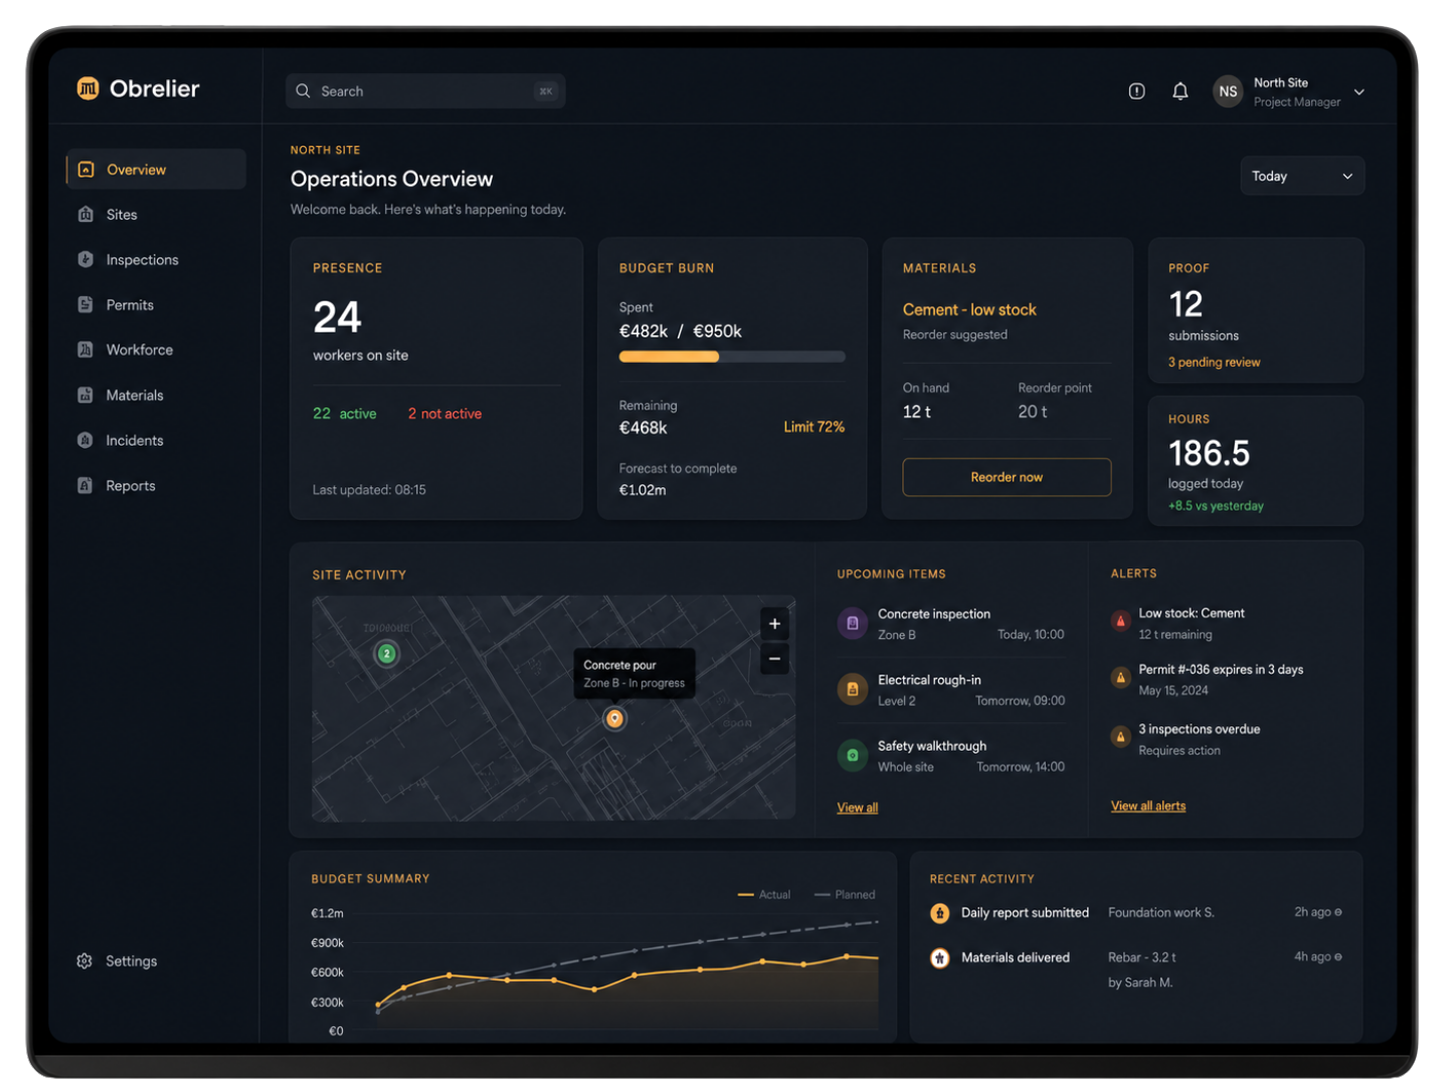Open the View all alerts link
Screen dimensions: 1448x1086
tap(1148, 806)
